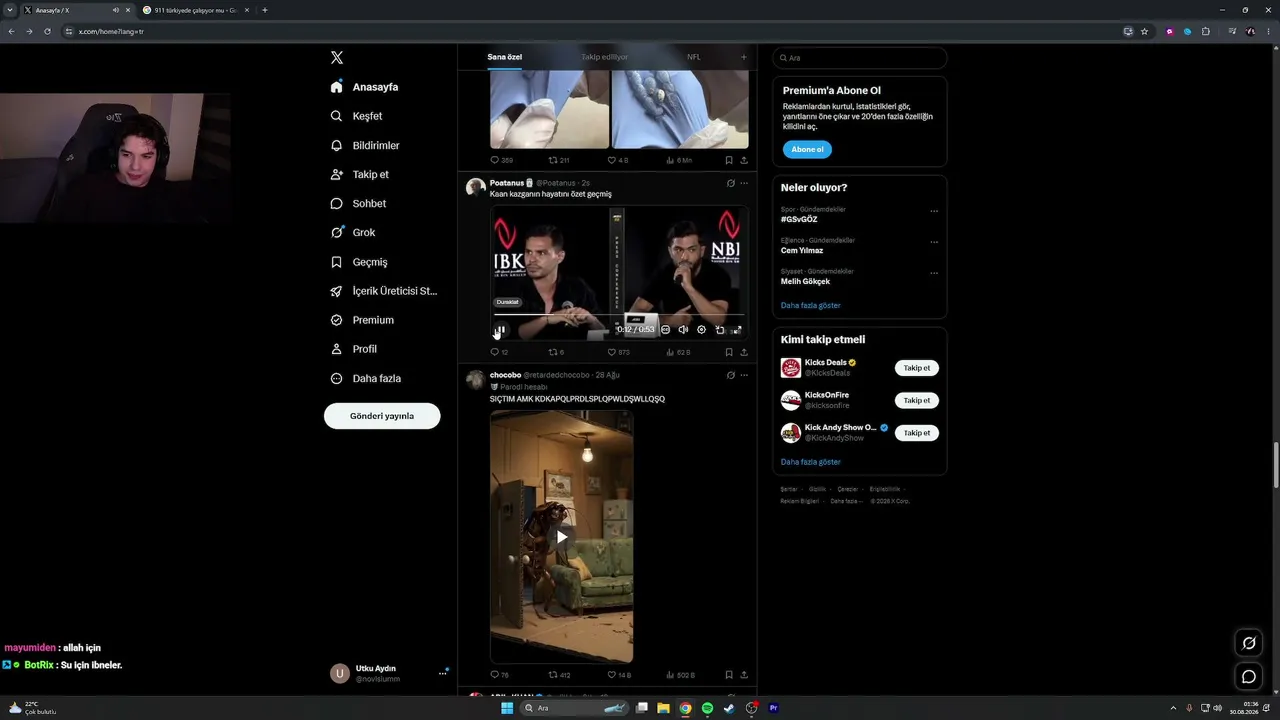Open İçerik Üreticisi Stüdyosu item
1280x720 pixels.
click(x=384, y=291)
